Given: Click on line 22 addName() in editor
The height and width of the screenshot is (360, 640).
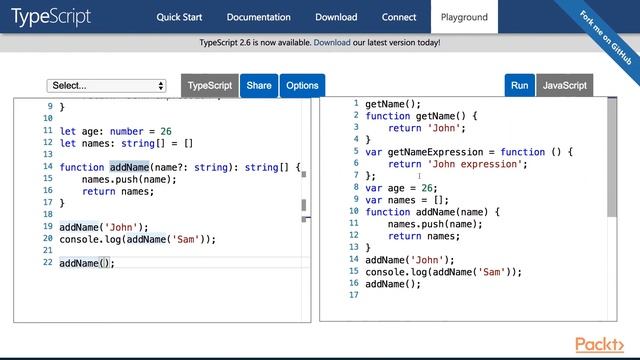Looking at the screenshot, I should (87, 263).
